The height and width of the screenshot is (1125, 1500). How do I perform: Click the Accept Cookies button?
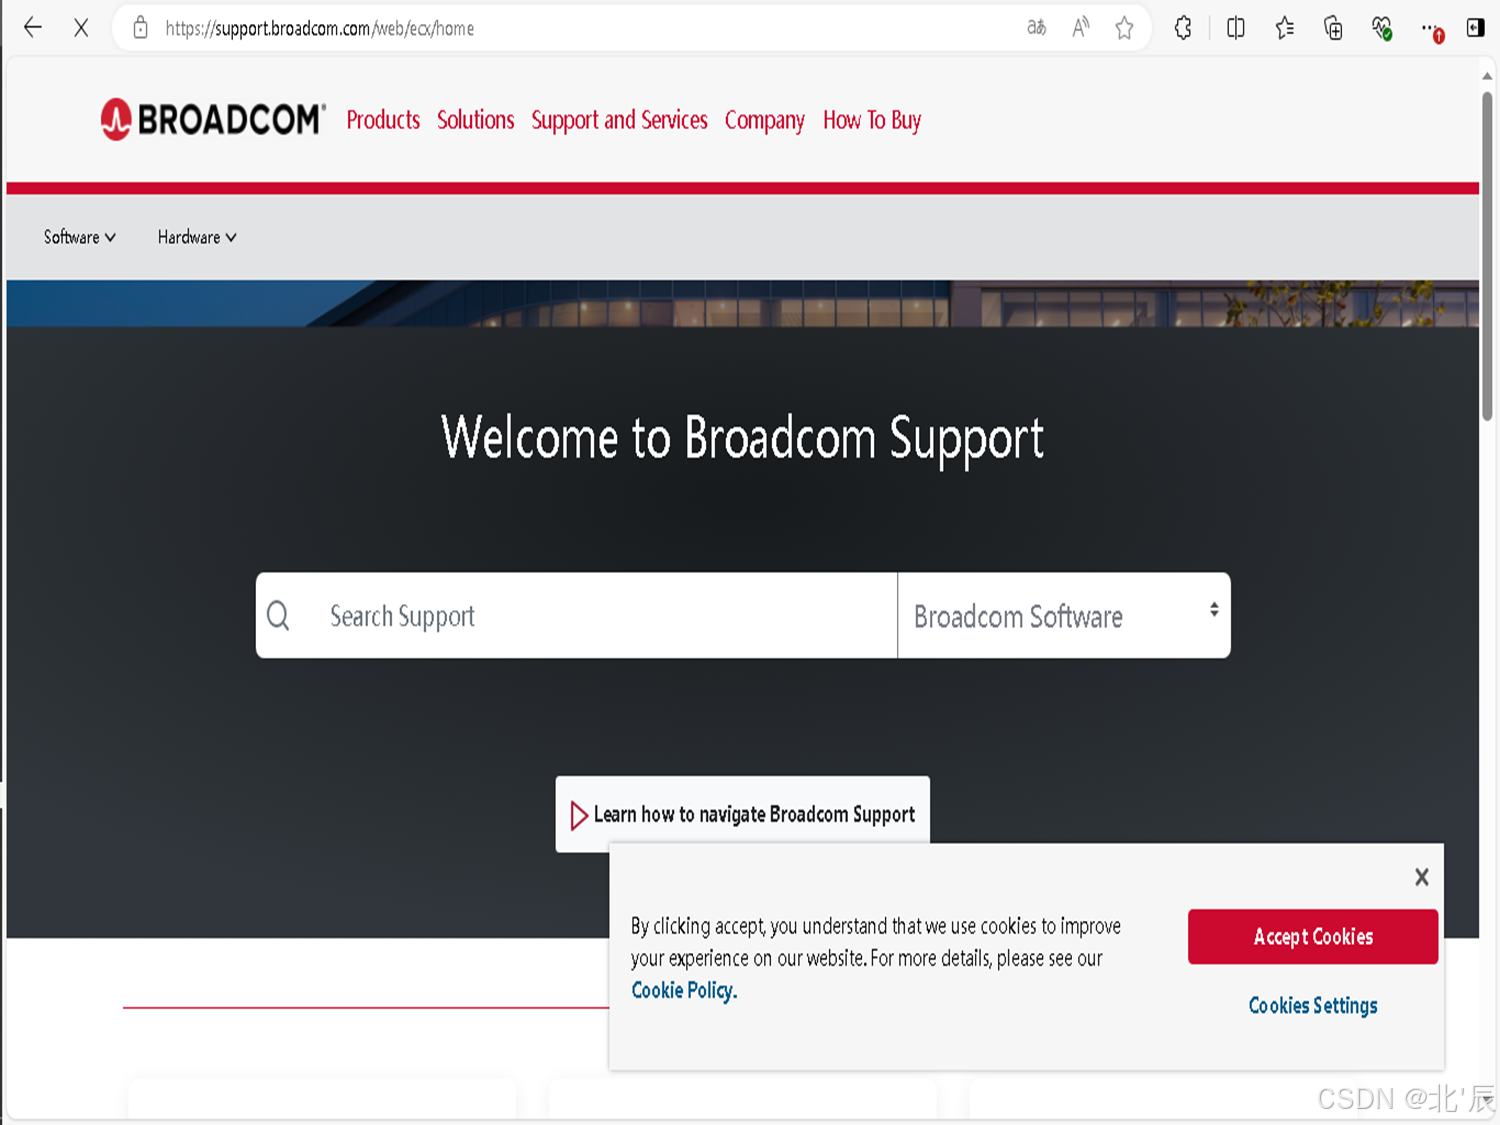pos(1313,936)
